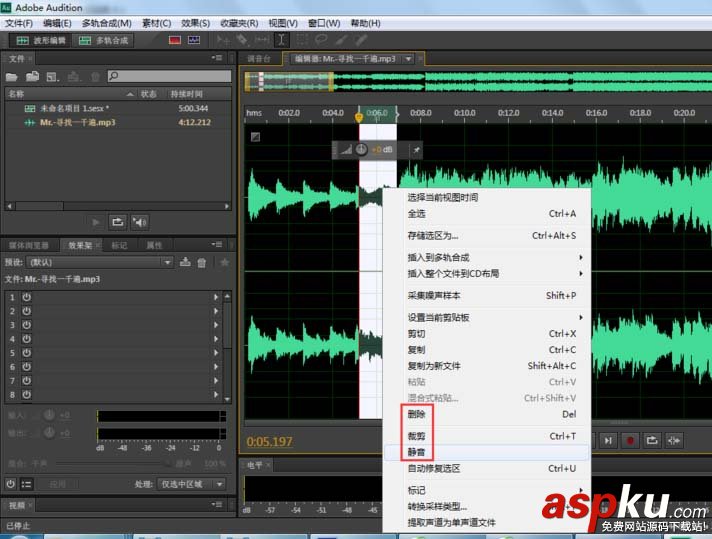Select the Move tool in toolbar
The height and width of the screenshot is (539, 712).
(x=223, y=40)
